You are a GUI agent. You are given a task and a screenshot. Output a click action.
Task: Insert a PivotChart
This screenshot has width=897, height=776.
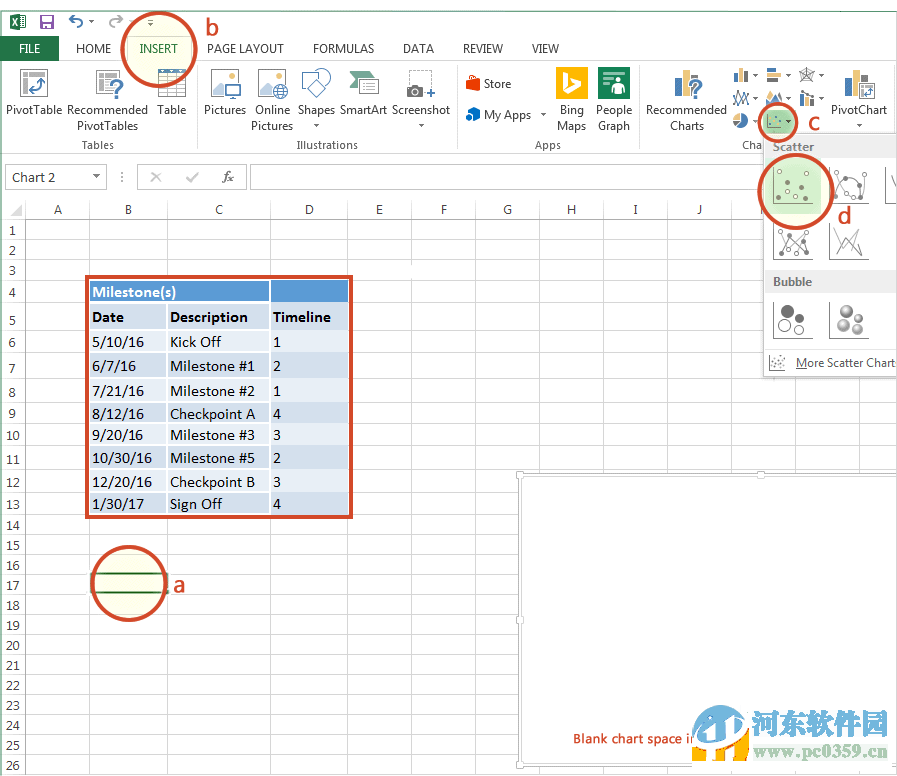858,97
